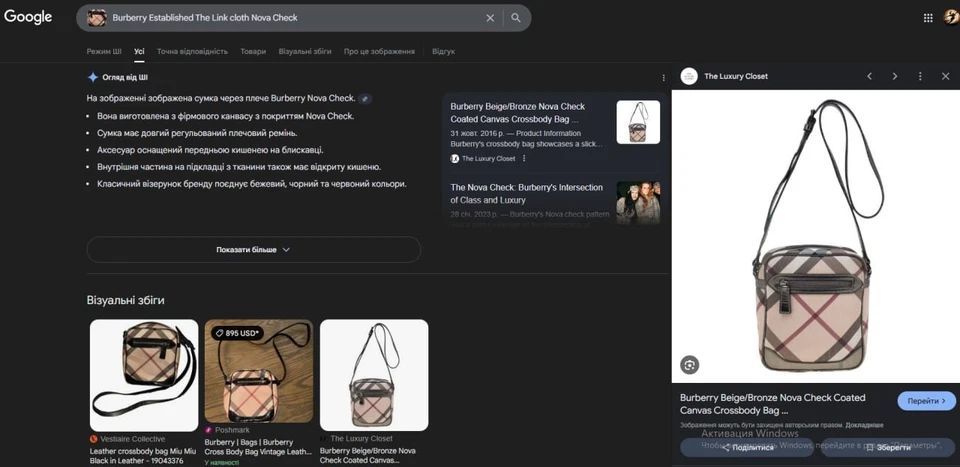Run search with the magnifier icon
Screen dimensions: 960x467
pyautogui.click(x=516, y=18)
